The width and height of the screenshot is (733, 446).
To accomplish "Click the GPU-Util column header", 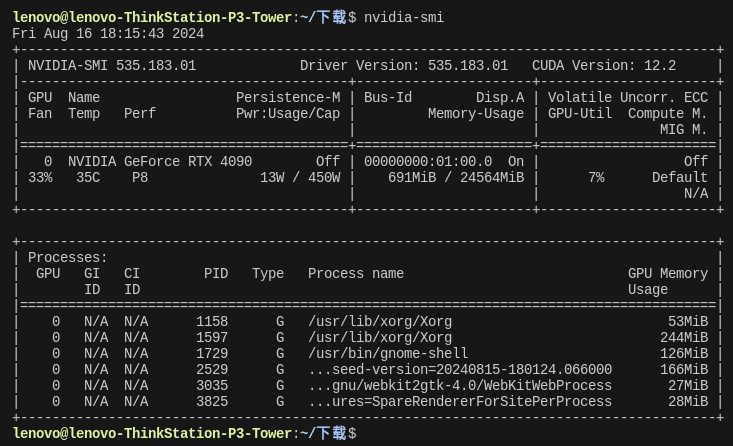I will point(580,114).
